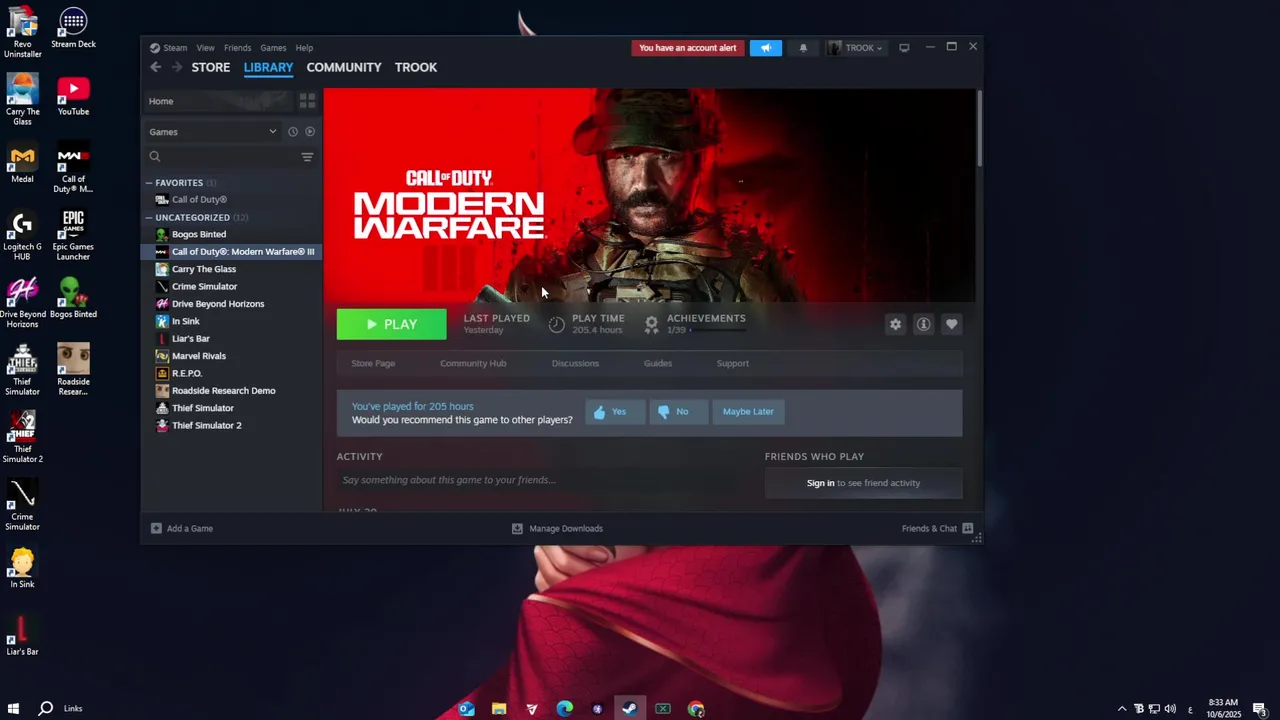
Task: Click the thumbs down No recommendation button
Action: [x=678, y=412]
